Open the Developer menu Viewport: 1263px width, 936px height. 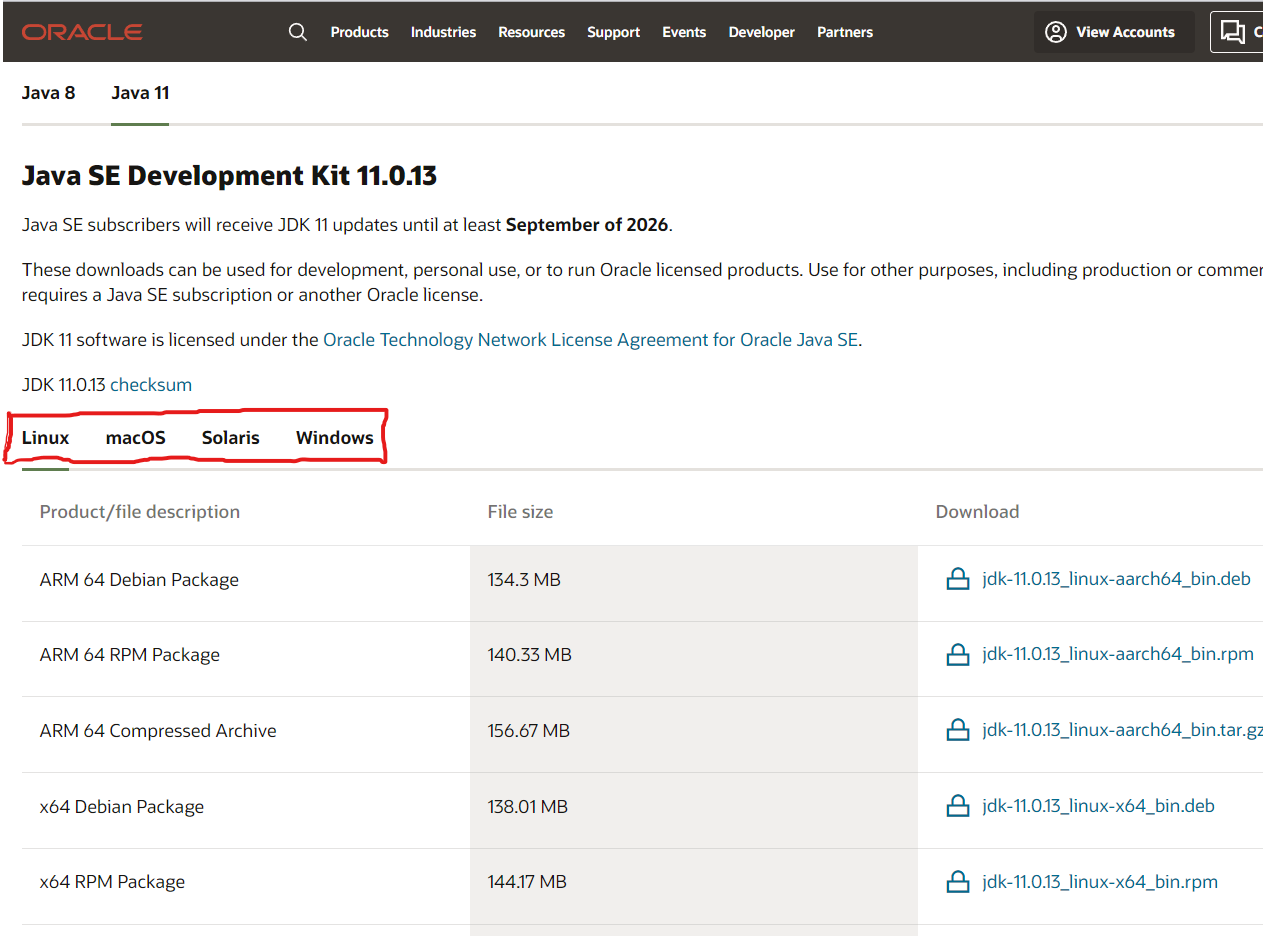click(761, 32)
